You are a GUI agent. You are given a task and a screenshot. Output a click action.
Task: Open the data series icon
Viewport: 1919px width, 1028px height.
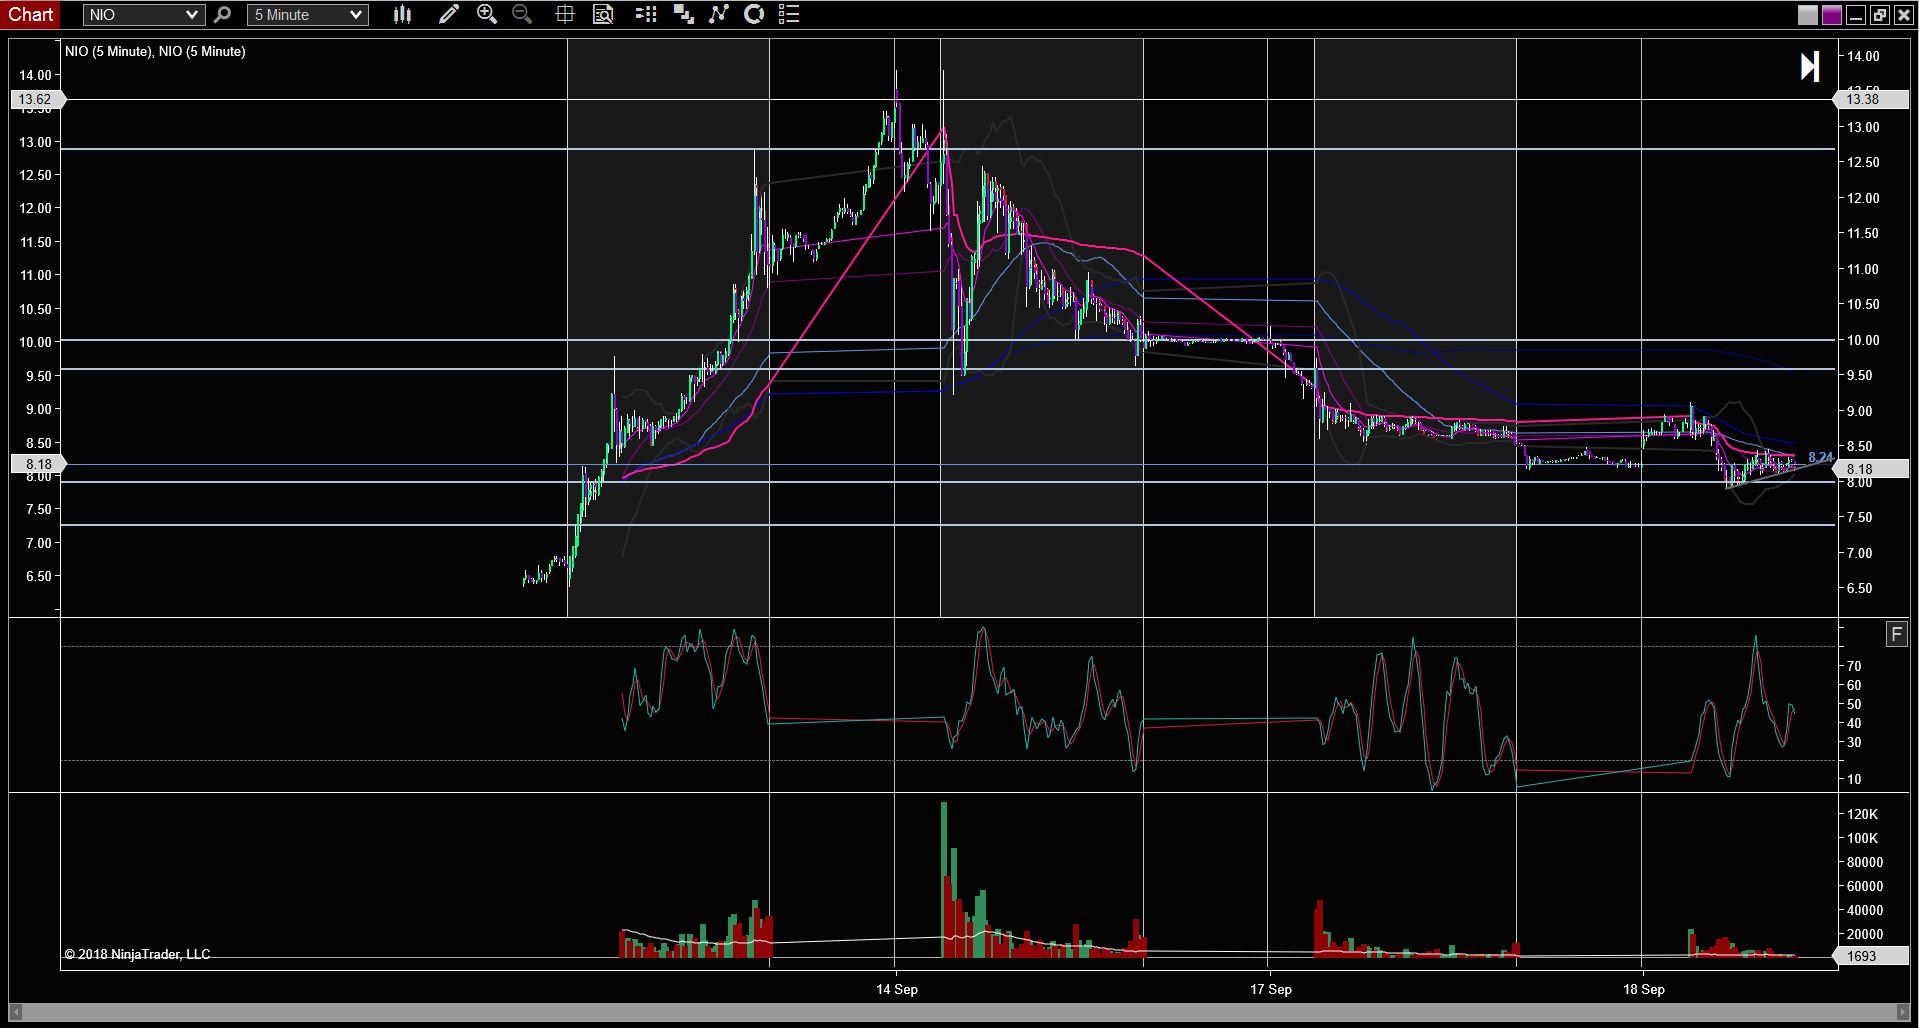click(646, 14)
